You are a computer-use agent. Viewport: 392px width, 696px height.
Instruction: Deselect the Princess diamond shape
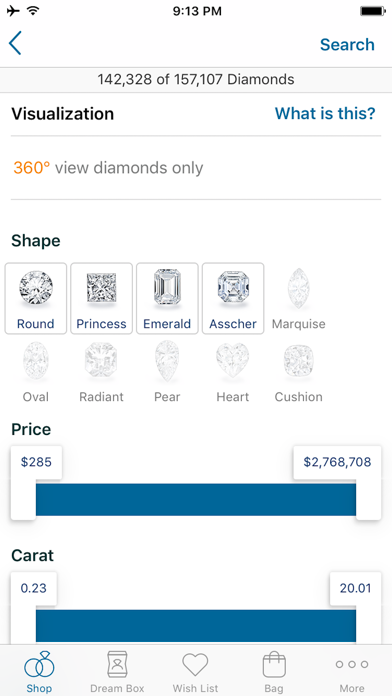point(102,298)
